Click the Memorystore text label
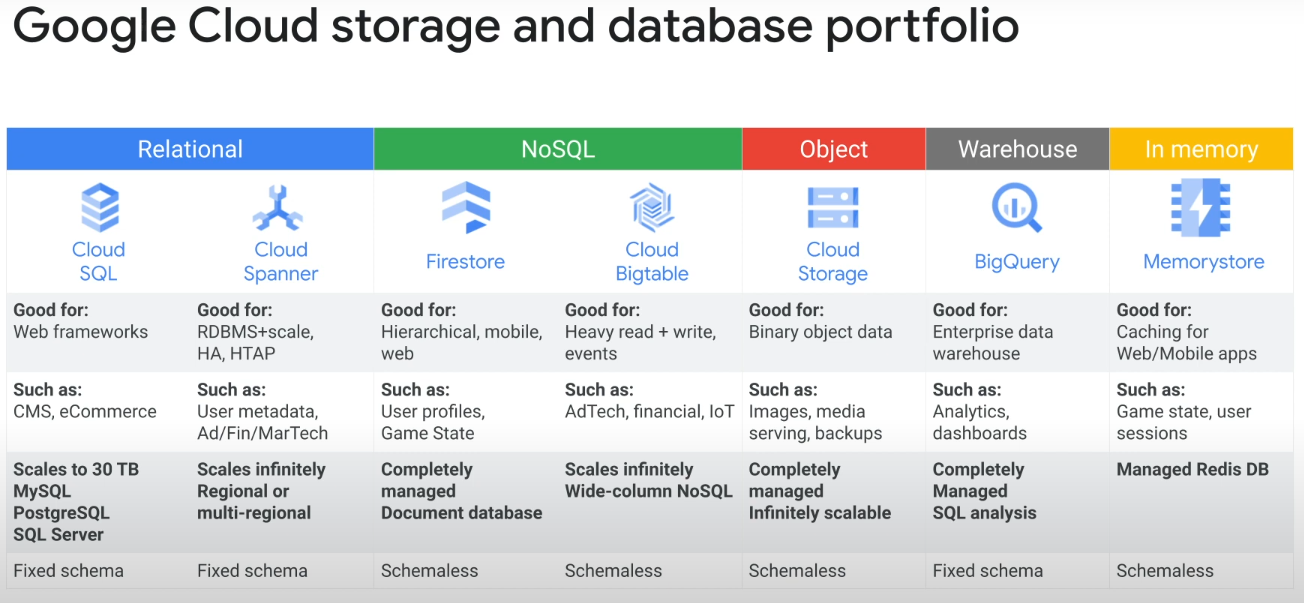This screenshot has height=603, width=1304. click(1204, 262)
